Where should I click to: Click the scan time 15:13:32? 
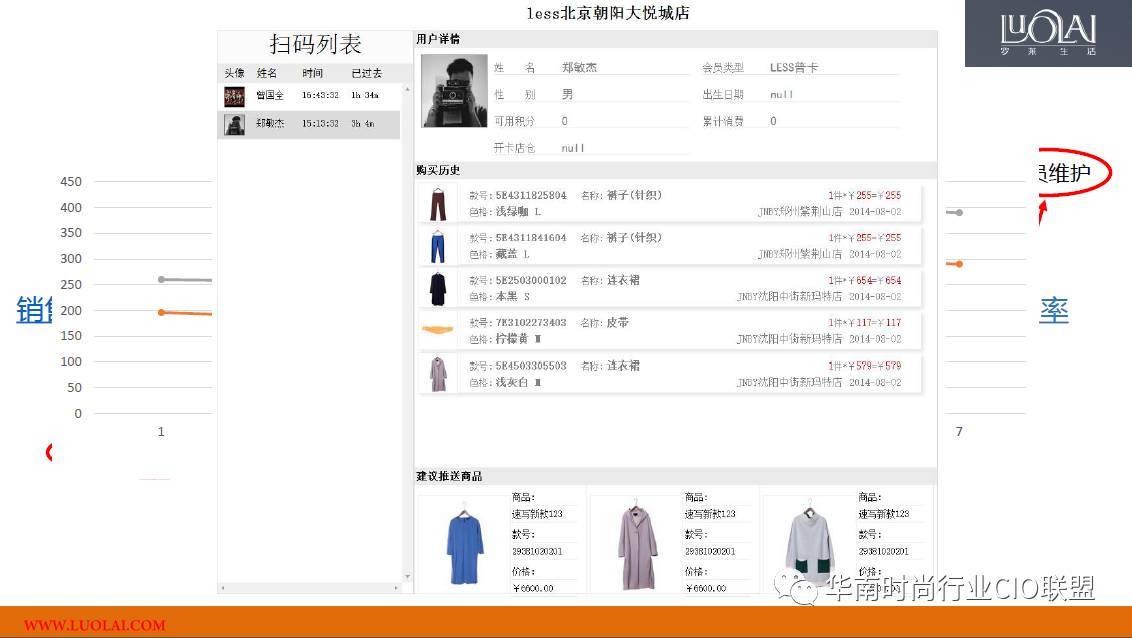321,123
